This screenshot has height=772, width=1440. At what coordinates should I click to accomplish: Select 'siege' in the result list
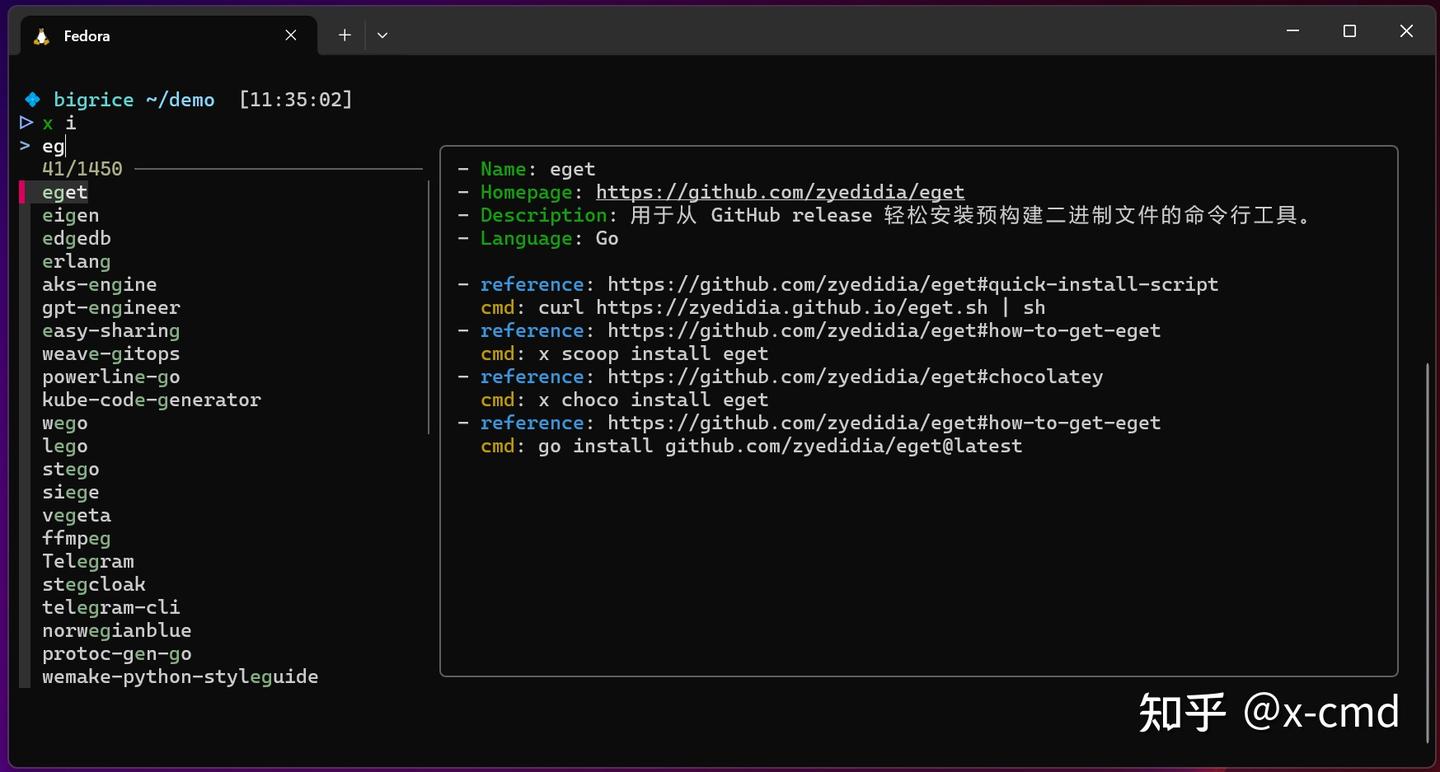(70, 491)
